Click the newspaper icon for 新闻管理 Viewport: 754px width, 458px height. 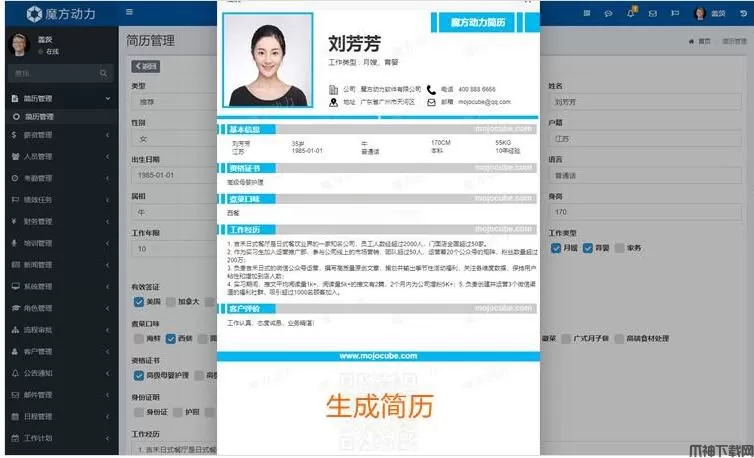point(15,265)
